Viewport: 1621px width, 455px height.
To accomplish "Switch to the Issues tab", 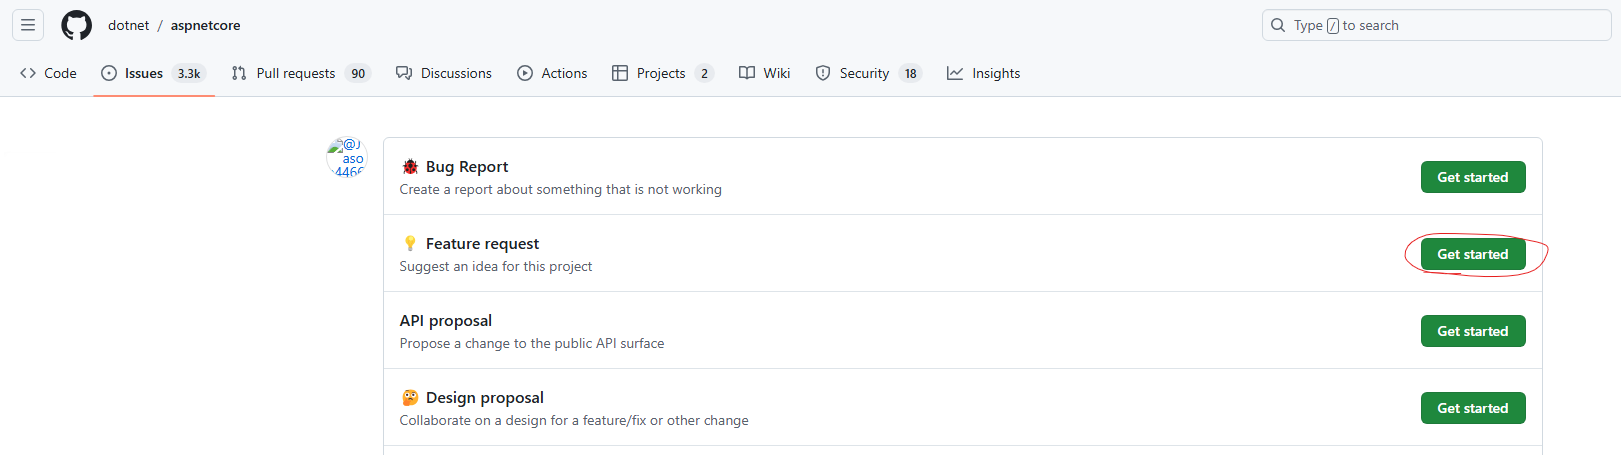I will pos(154,73).
